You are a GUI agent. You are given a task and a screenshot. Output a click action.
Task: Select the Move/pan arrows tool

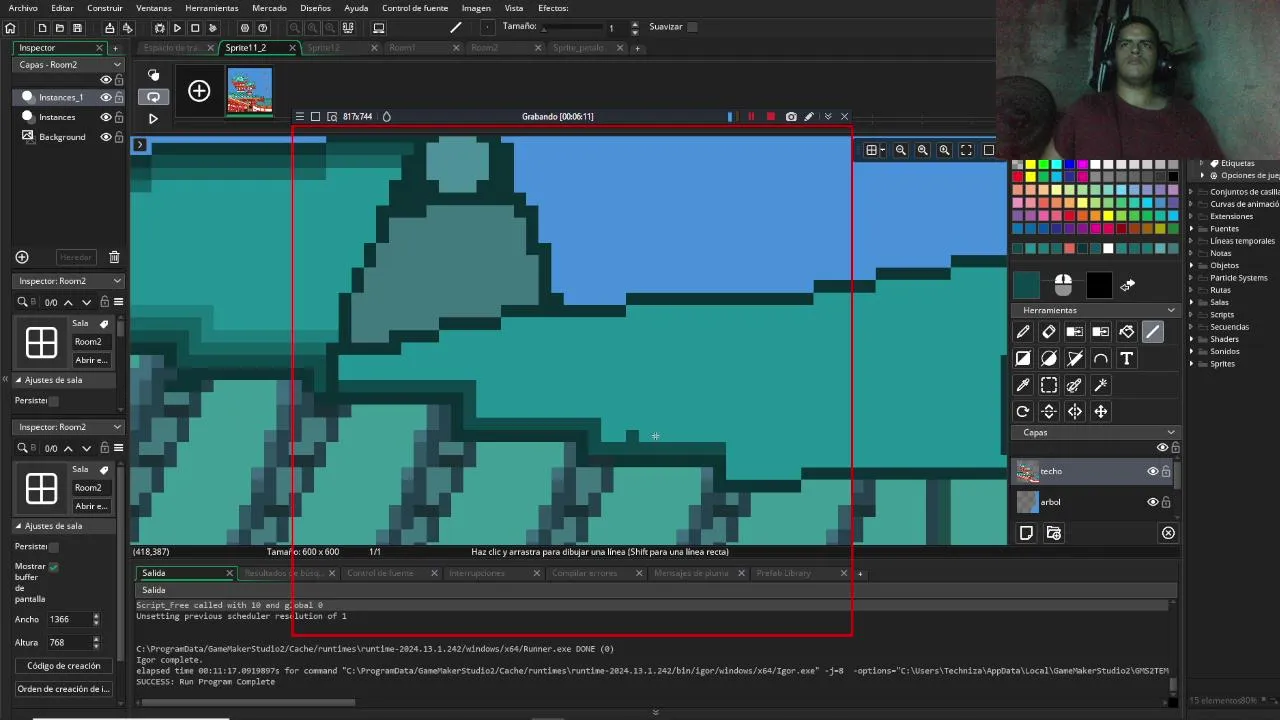(1101, 411)
